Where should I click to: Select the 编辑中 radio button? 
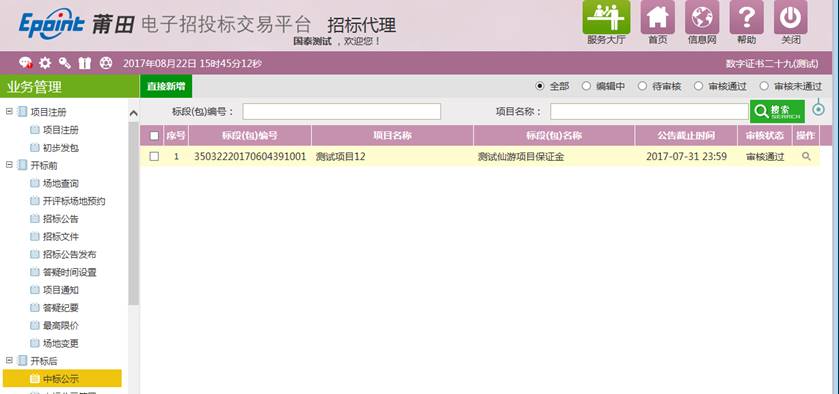click(586, 86)
